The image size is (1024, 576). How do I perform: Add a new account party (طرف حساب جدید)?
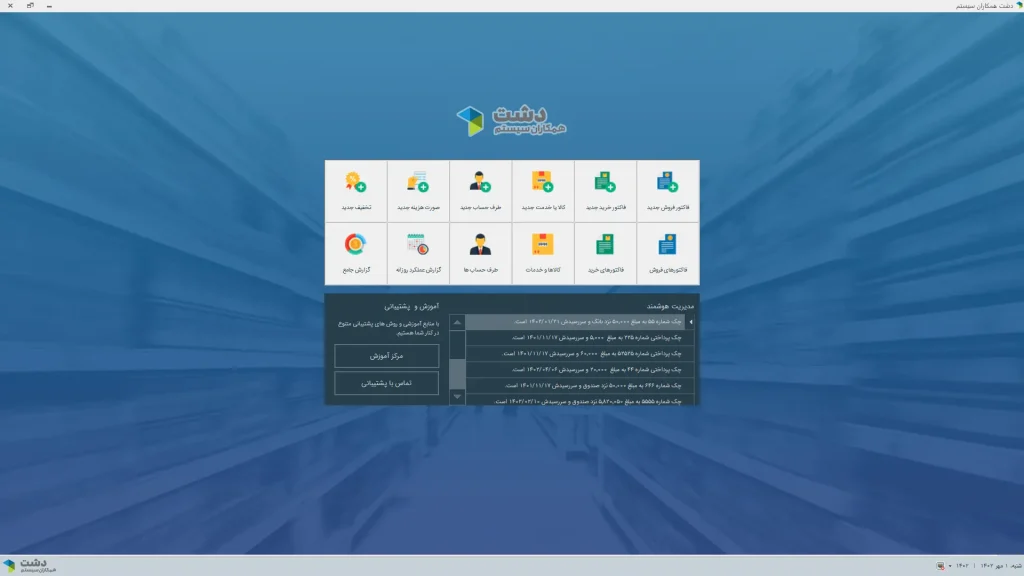480,191
